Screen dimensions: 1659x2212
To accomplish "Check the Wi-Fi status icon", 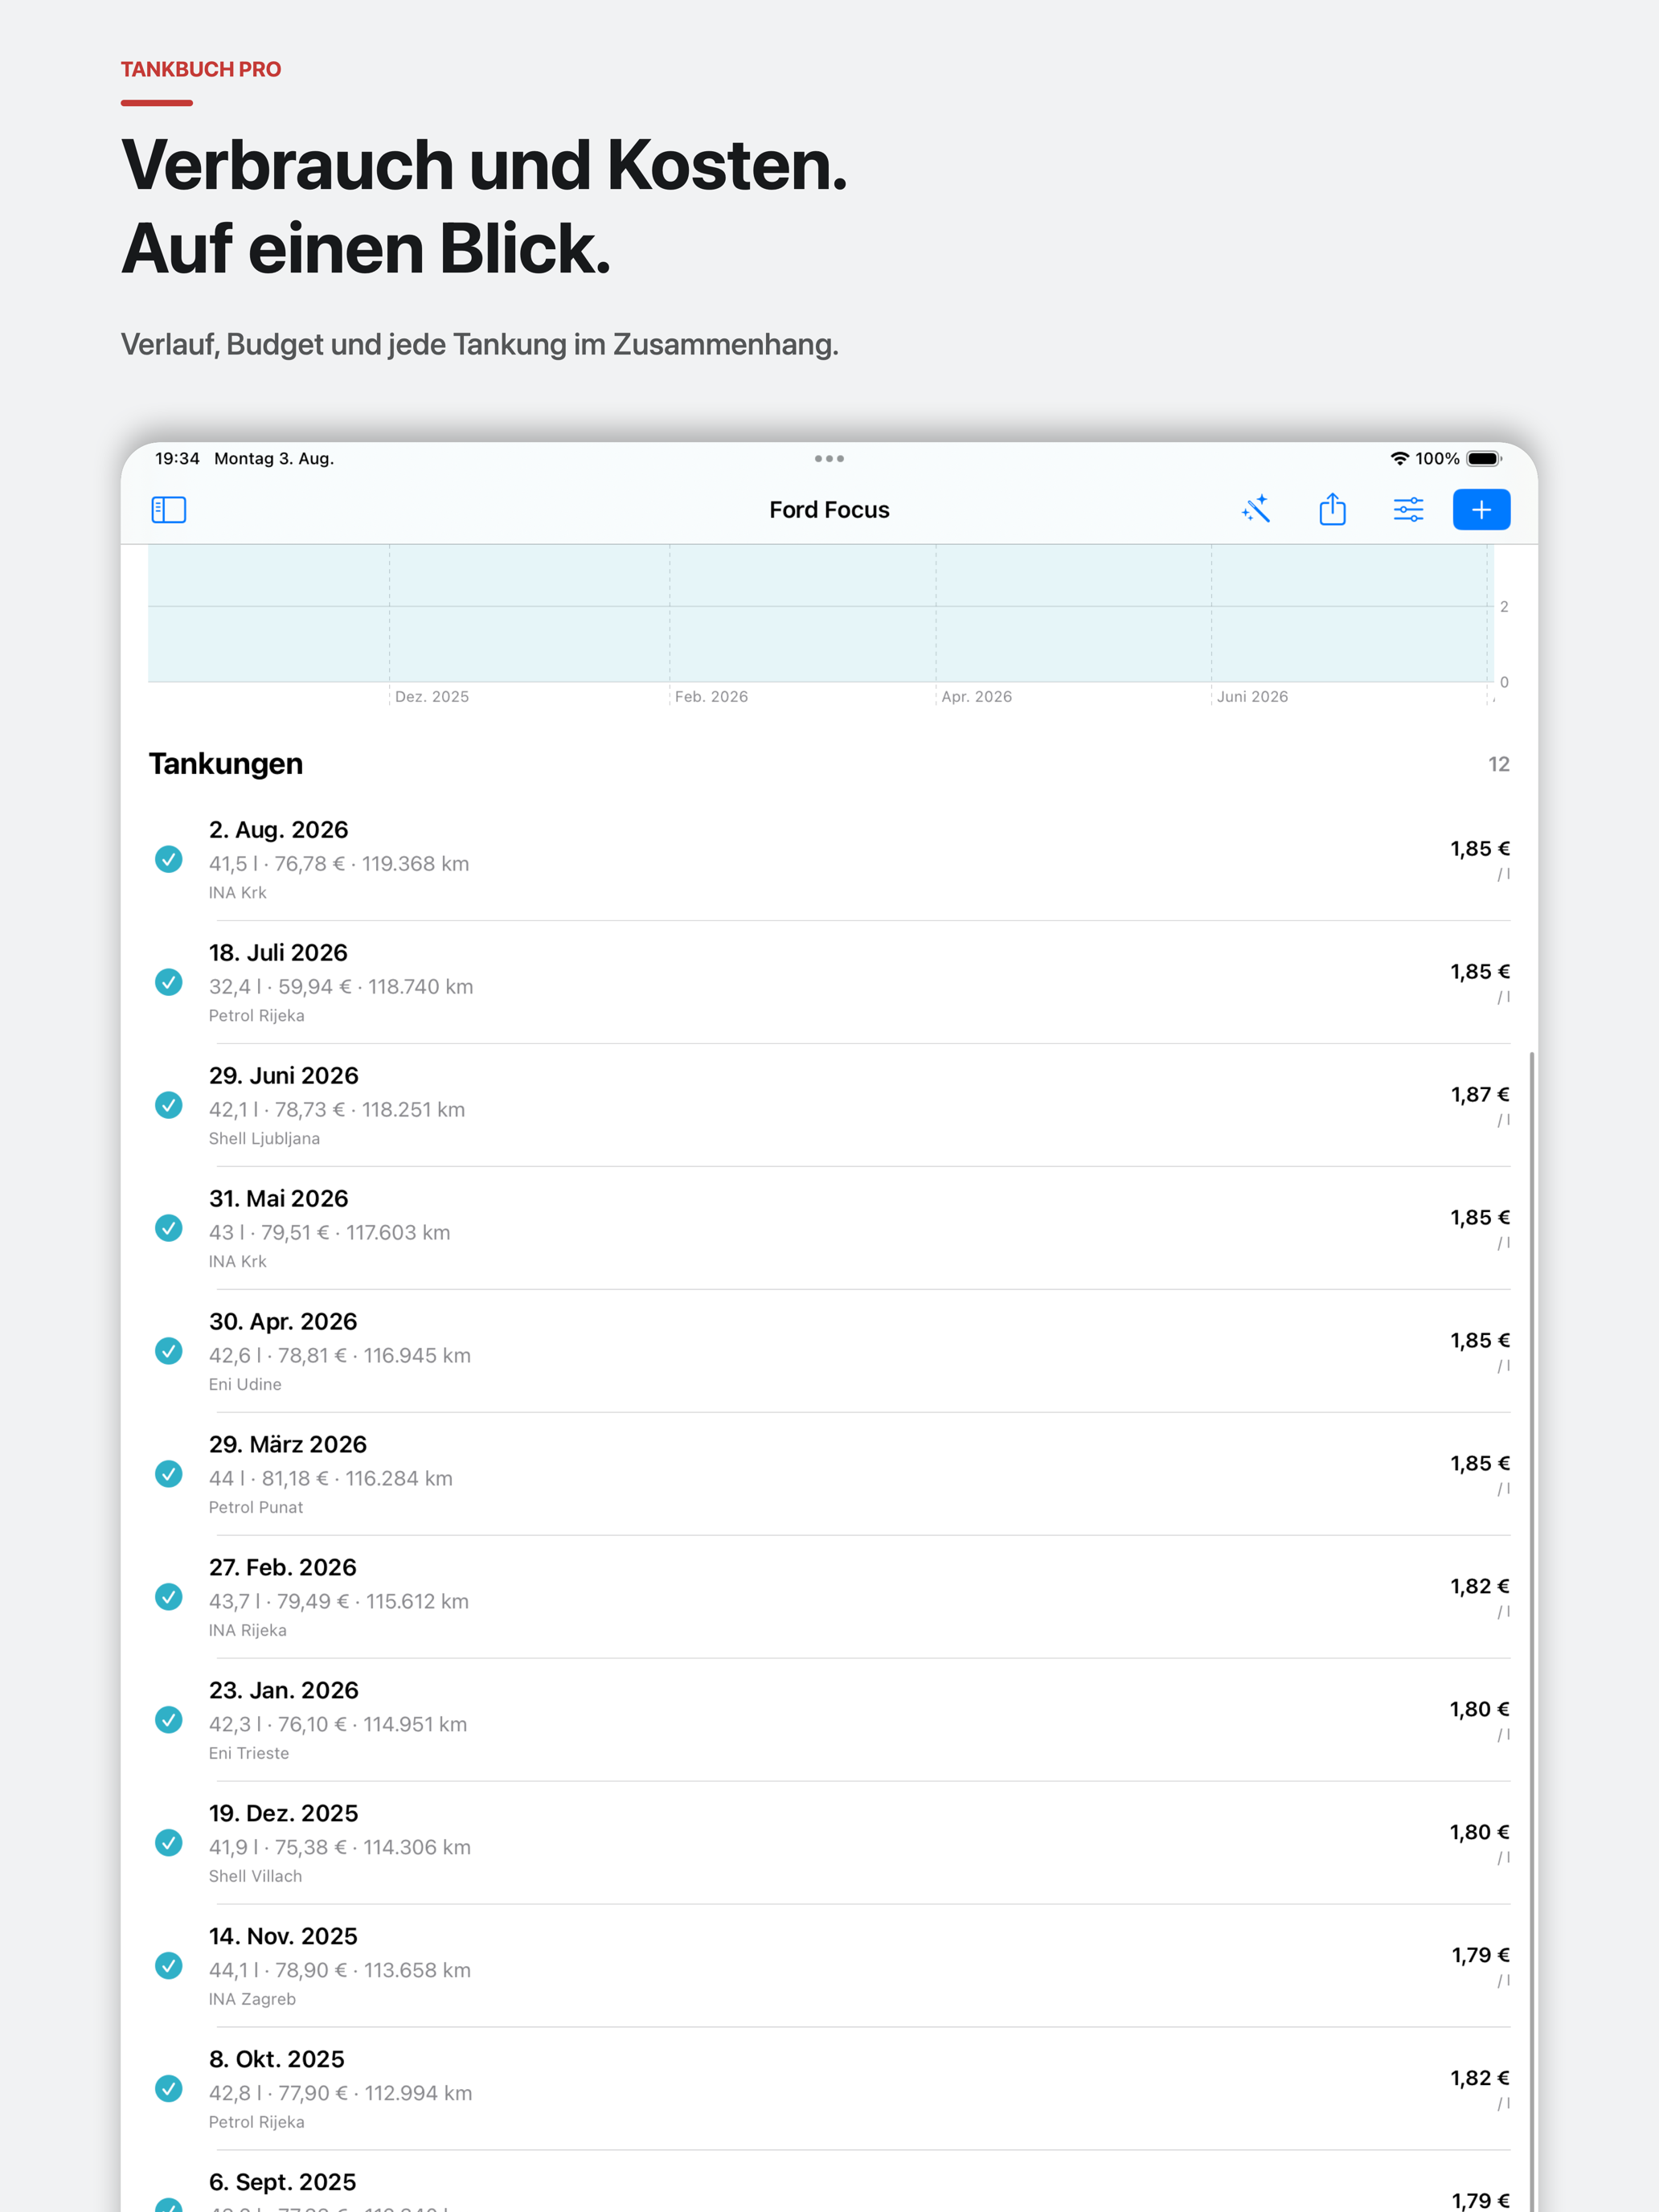I will tap(1399, 459).
